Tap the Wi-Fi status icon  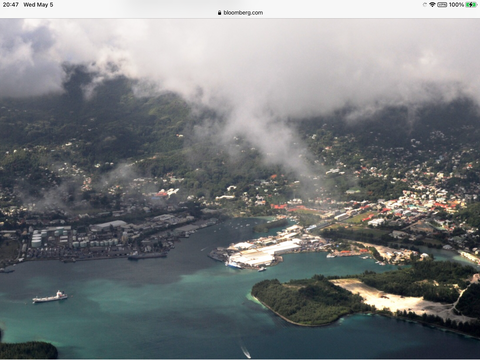pos(432,5)
